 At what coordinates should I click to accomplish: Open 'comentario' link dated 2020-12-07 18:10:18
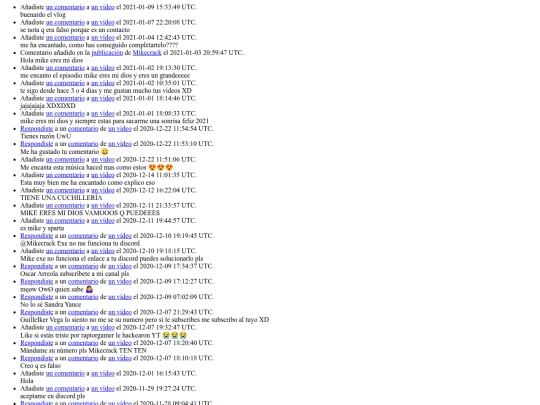pyautogui.click(x=83, y=358)
